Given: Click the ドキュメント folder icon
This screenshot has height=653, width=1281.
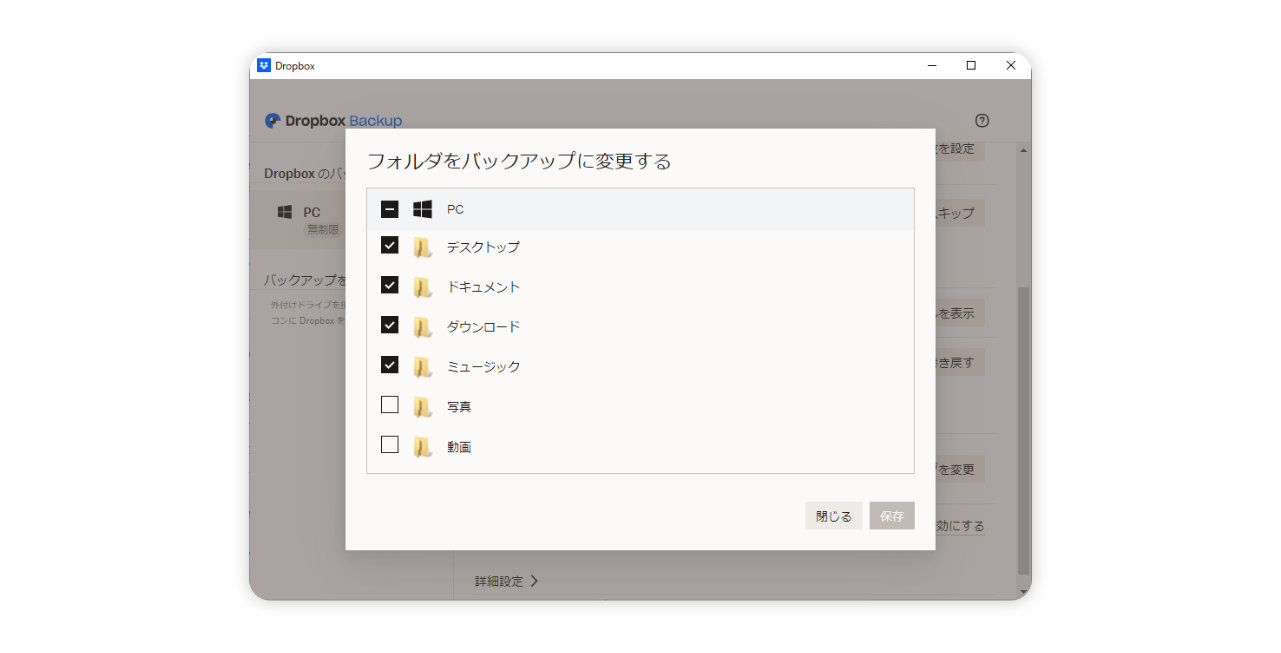Looking at the screenshot, I should 423,287.
